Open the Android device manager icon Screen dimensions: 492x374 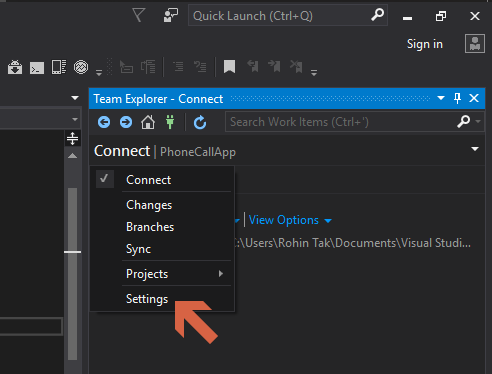pyautogui.click(x=59, y=67)
